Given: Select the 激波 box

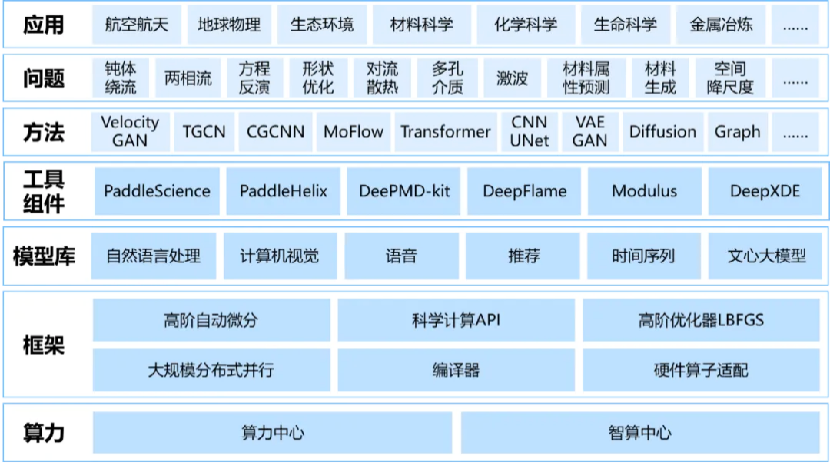Looking at the screenshot, I should (x=512, y=78).
